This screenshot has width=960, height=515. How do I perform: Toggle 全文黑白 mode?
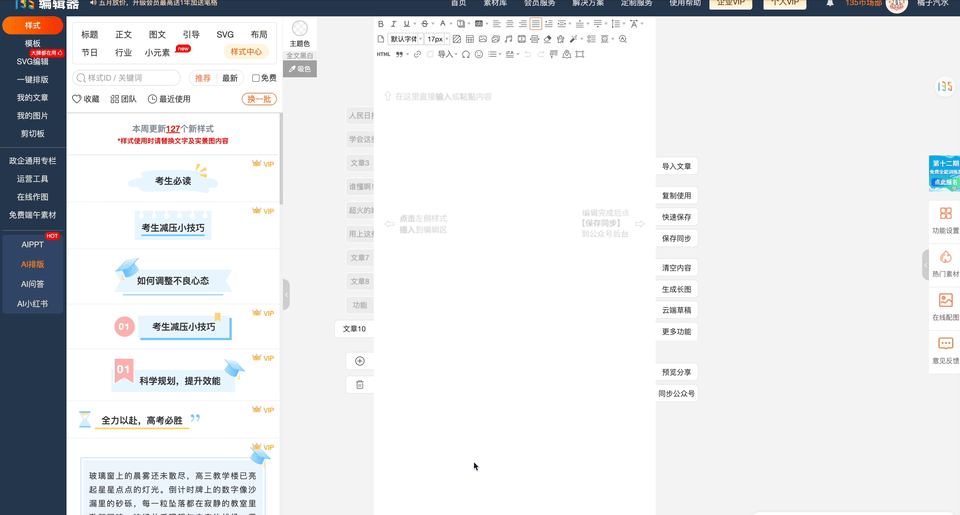(300, 55)
